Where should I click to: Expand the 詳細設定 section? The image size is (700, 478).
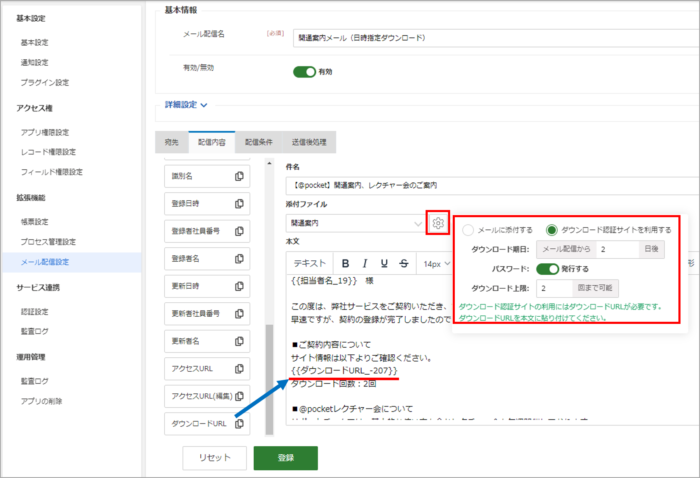186,105
